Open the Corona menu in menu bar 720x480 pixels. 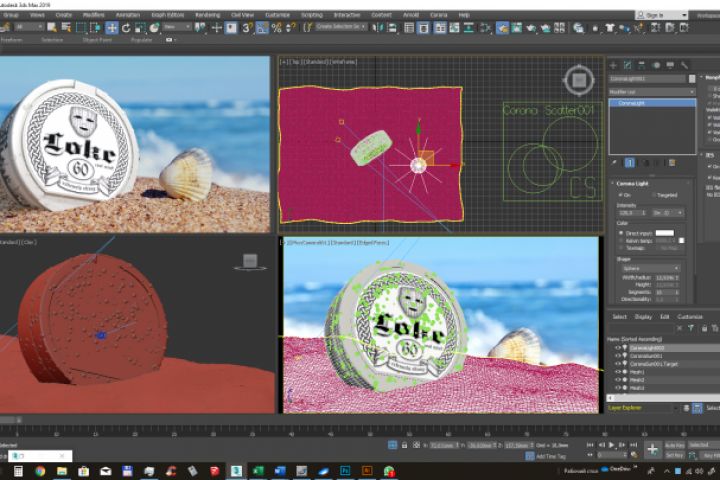[436, 15]
